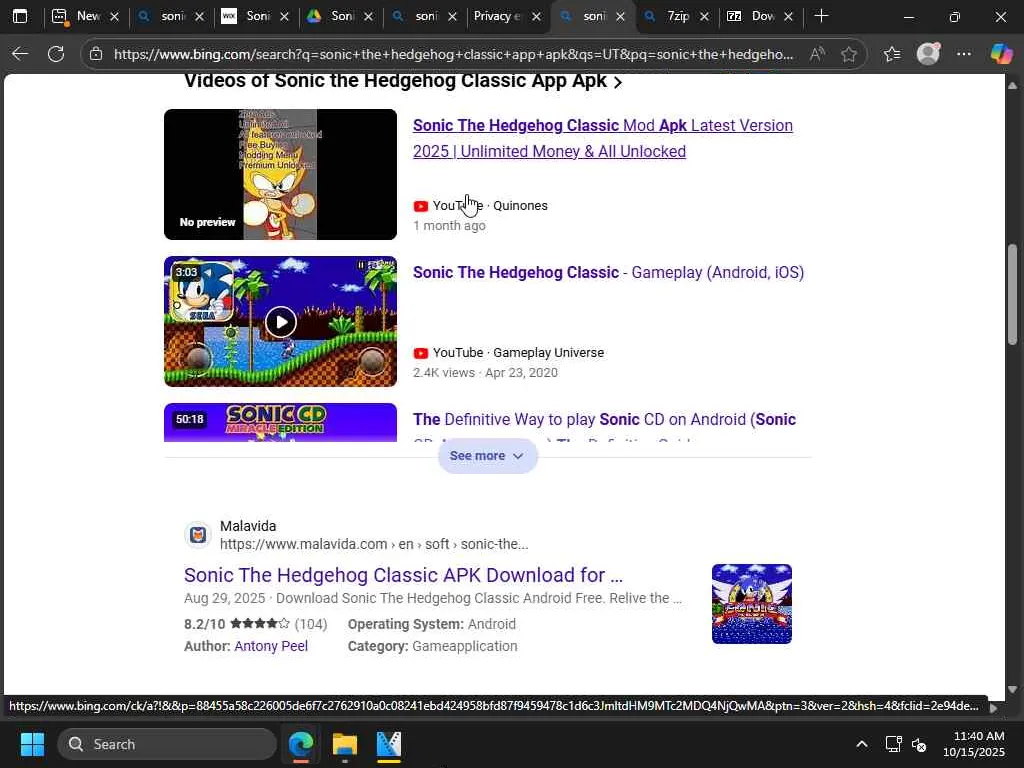Screen dimensions: 1024x768
Task: Open Videos of Sonic the Hedgehog Classic App Apk heading
Action: pos(402,81)
